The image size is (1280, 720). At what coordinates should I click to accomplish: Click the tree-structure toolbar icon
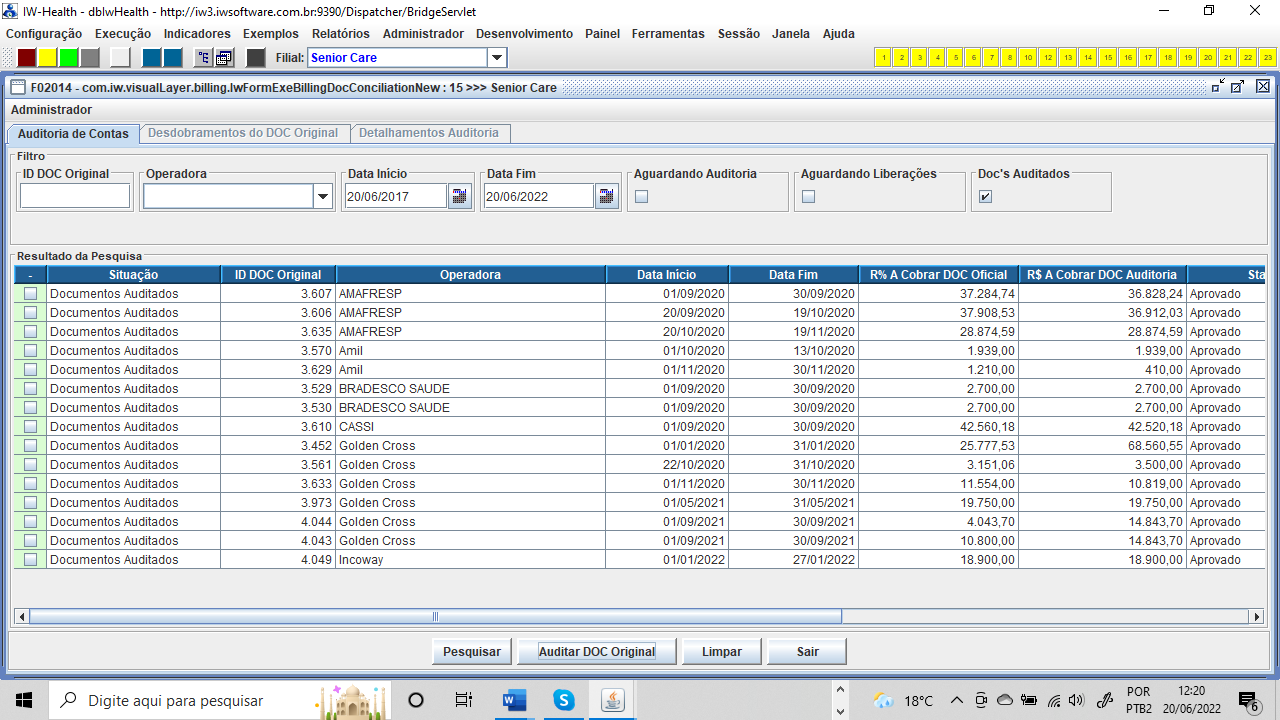(203, 58)
